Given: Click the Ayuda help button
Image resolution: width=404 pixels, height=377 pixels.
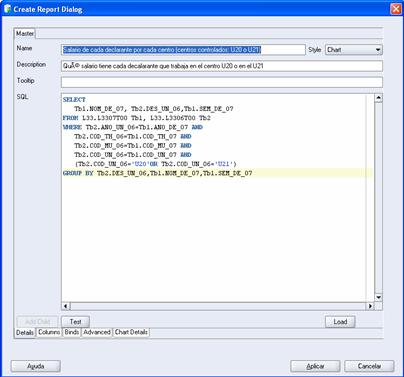Looking at the screenshot, I should 36,366.
